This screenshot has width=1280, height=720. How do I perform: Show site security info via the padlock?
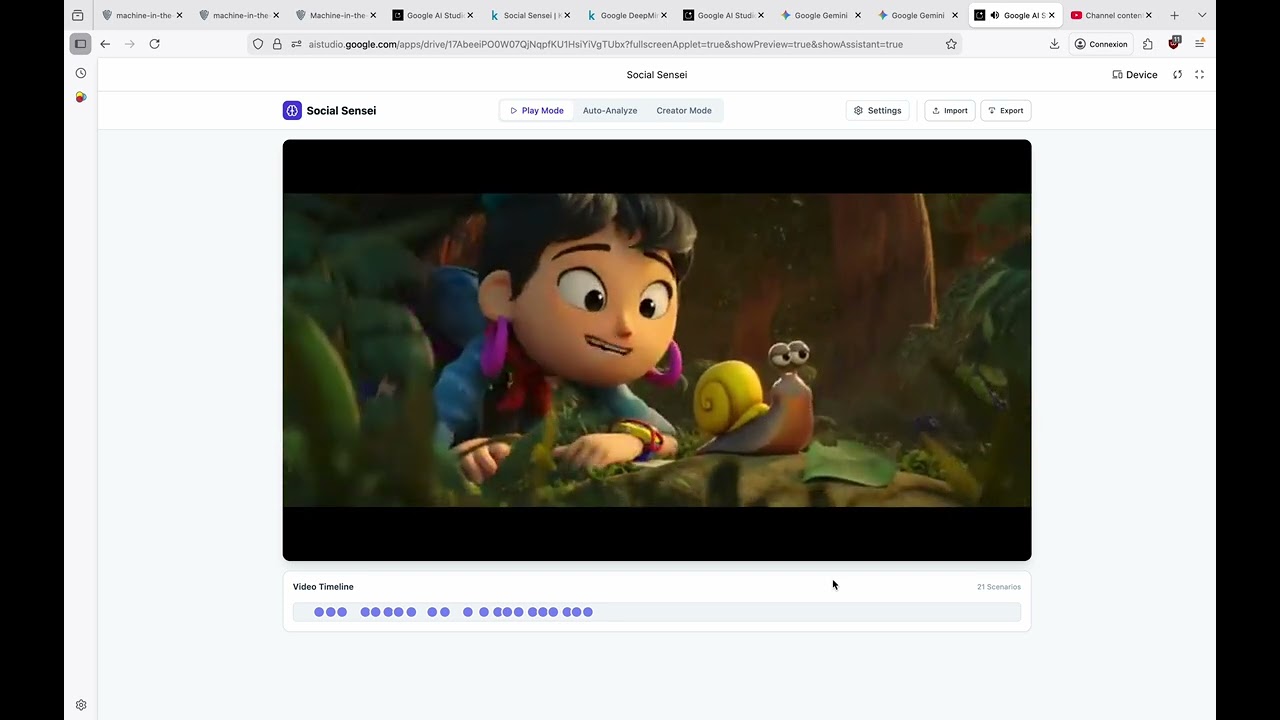click(x=277, y=44)
